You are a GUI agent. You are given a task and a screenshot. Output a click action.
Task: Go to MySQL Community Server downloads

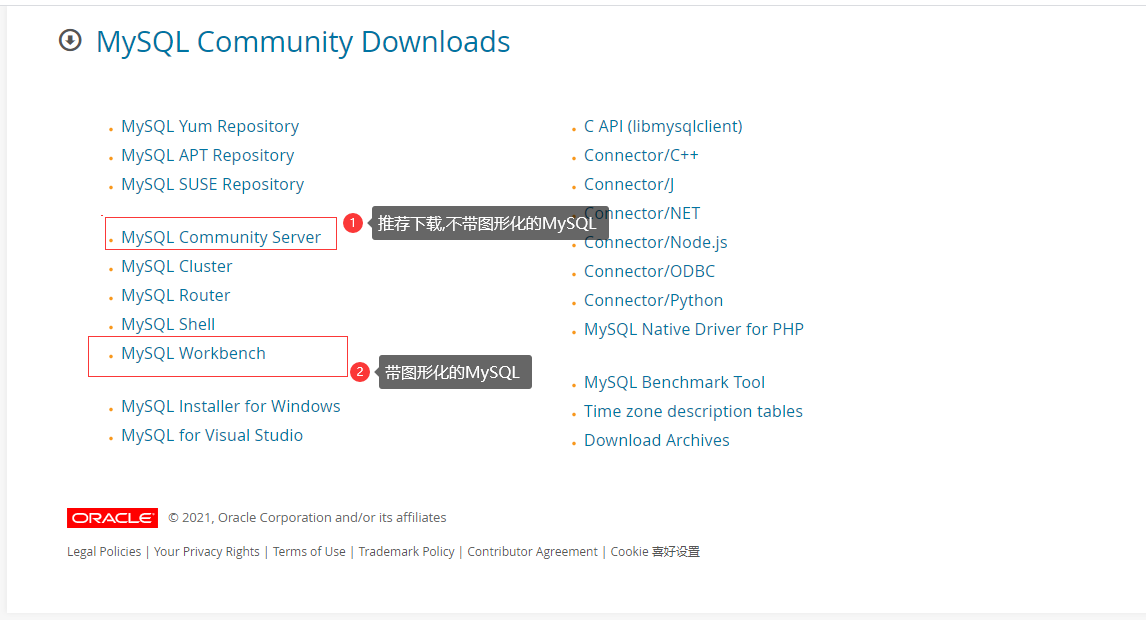point(221,237)
